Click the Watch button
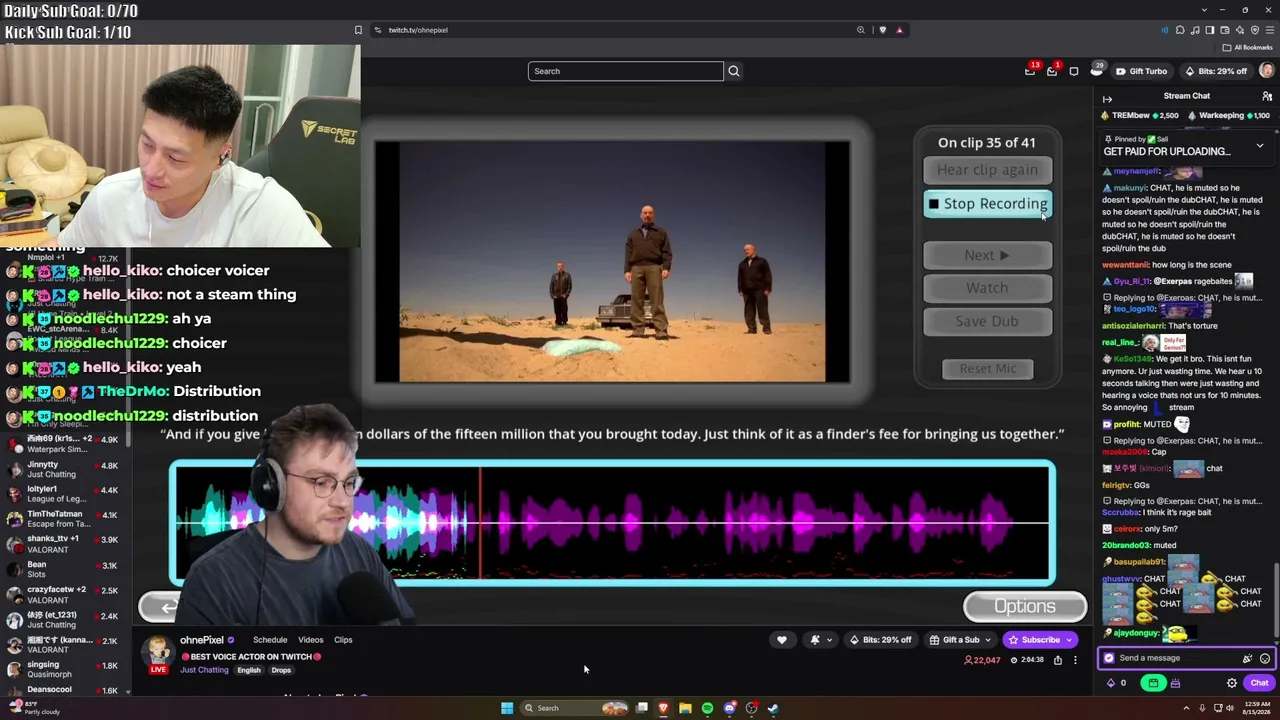Viewport: 1280px width, 720px height. coord(987,288)
